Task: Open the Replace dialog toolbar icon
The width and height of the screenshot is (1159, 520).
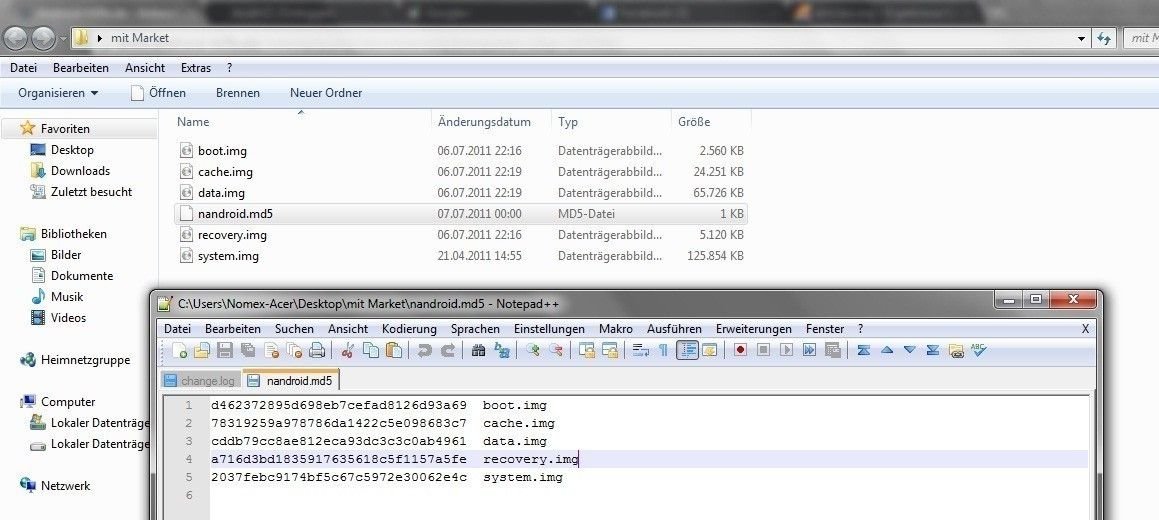Action: point(502,350)
